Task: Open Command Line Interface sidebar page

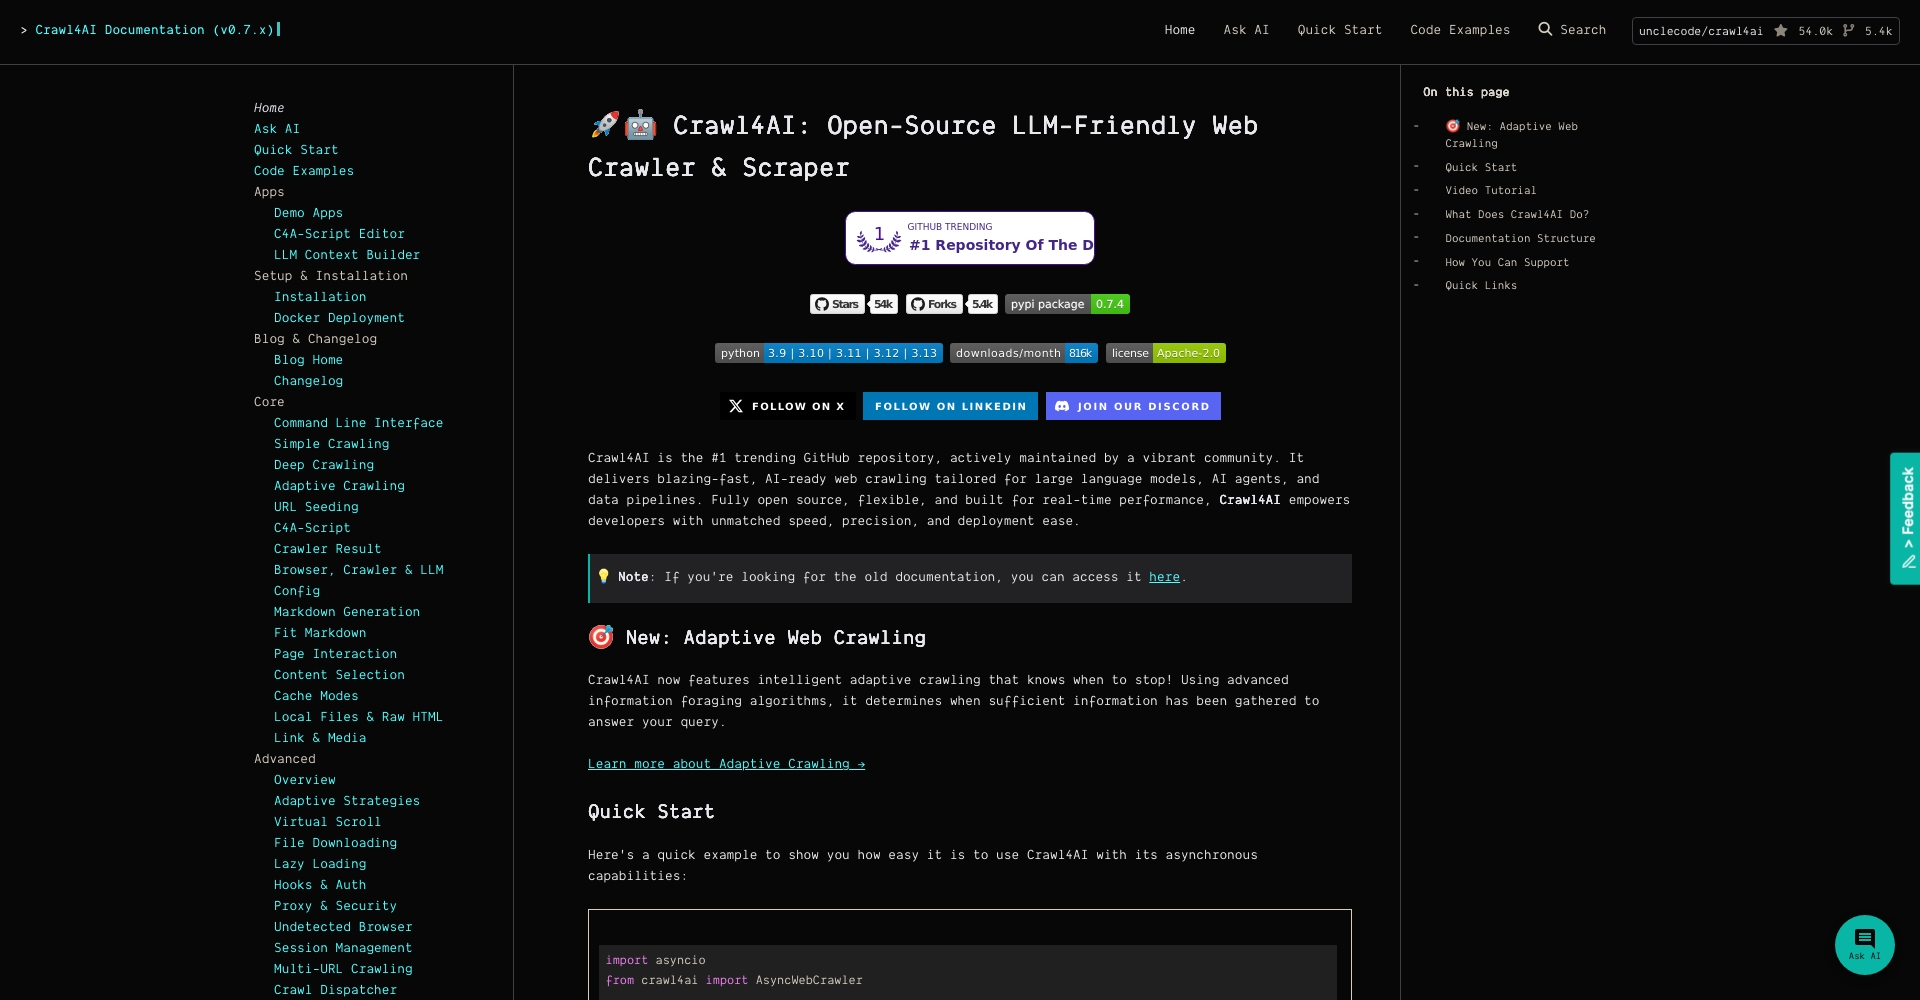Action: pos(358,423)
